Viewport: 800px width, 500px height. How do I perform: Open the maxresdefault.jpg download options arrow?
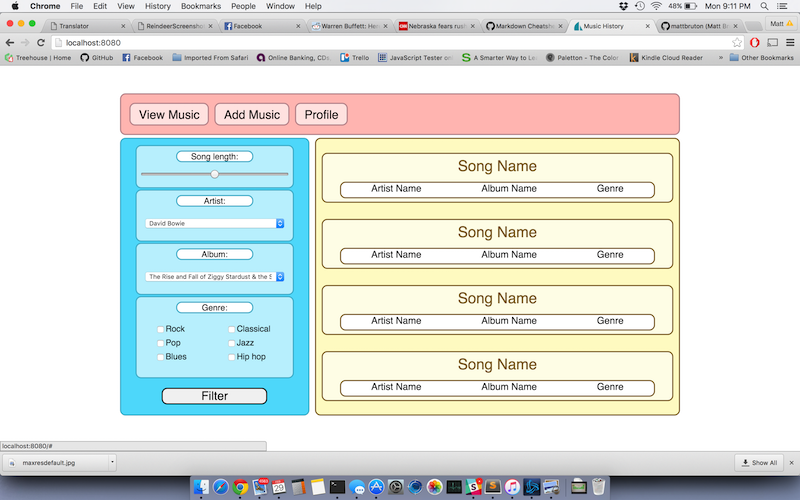[112, 463]
